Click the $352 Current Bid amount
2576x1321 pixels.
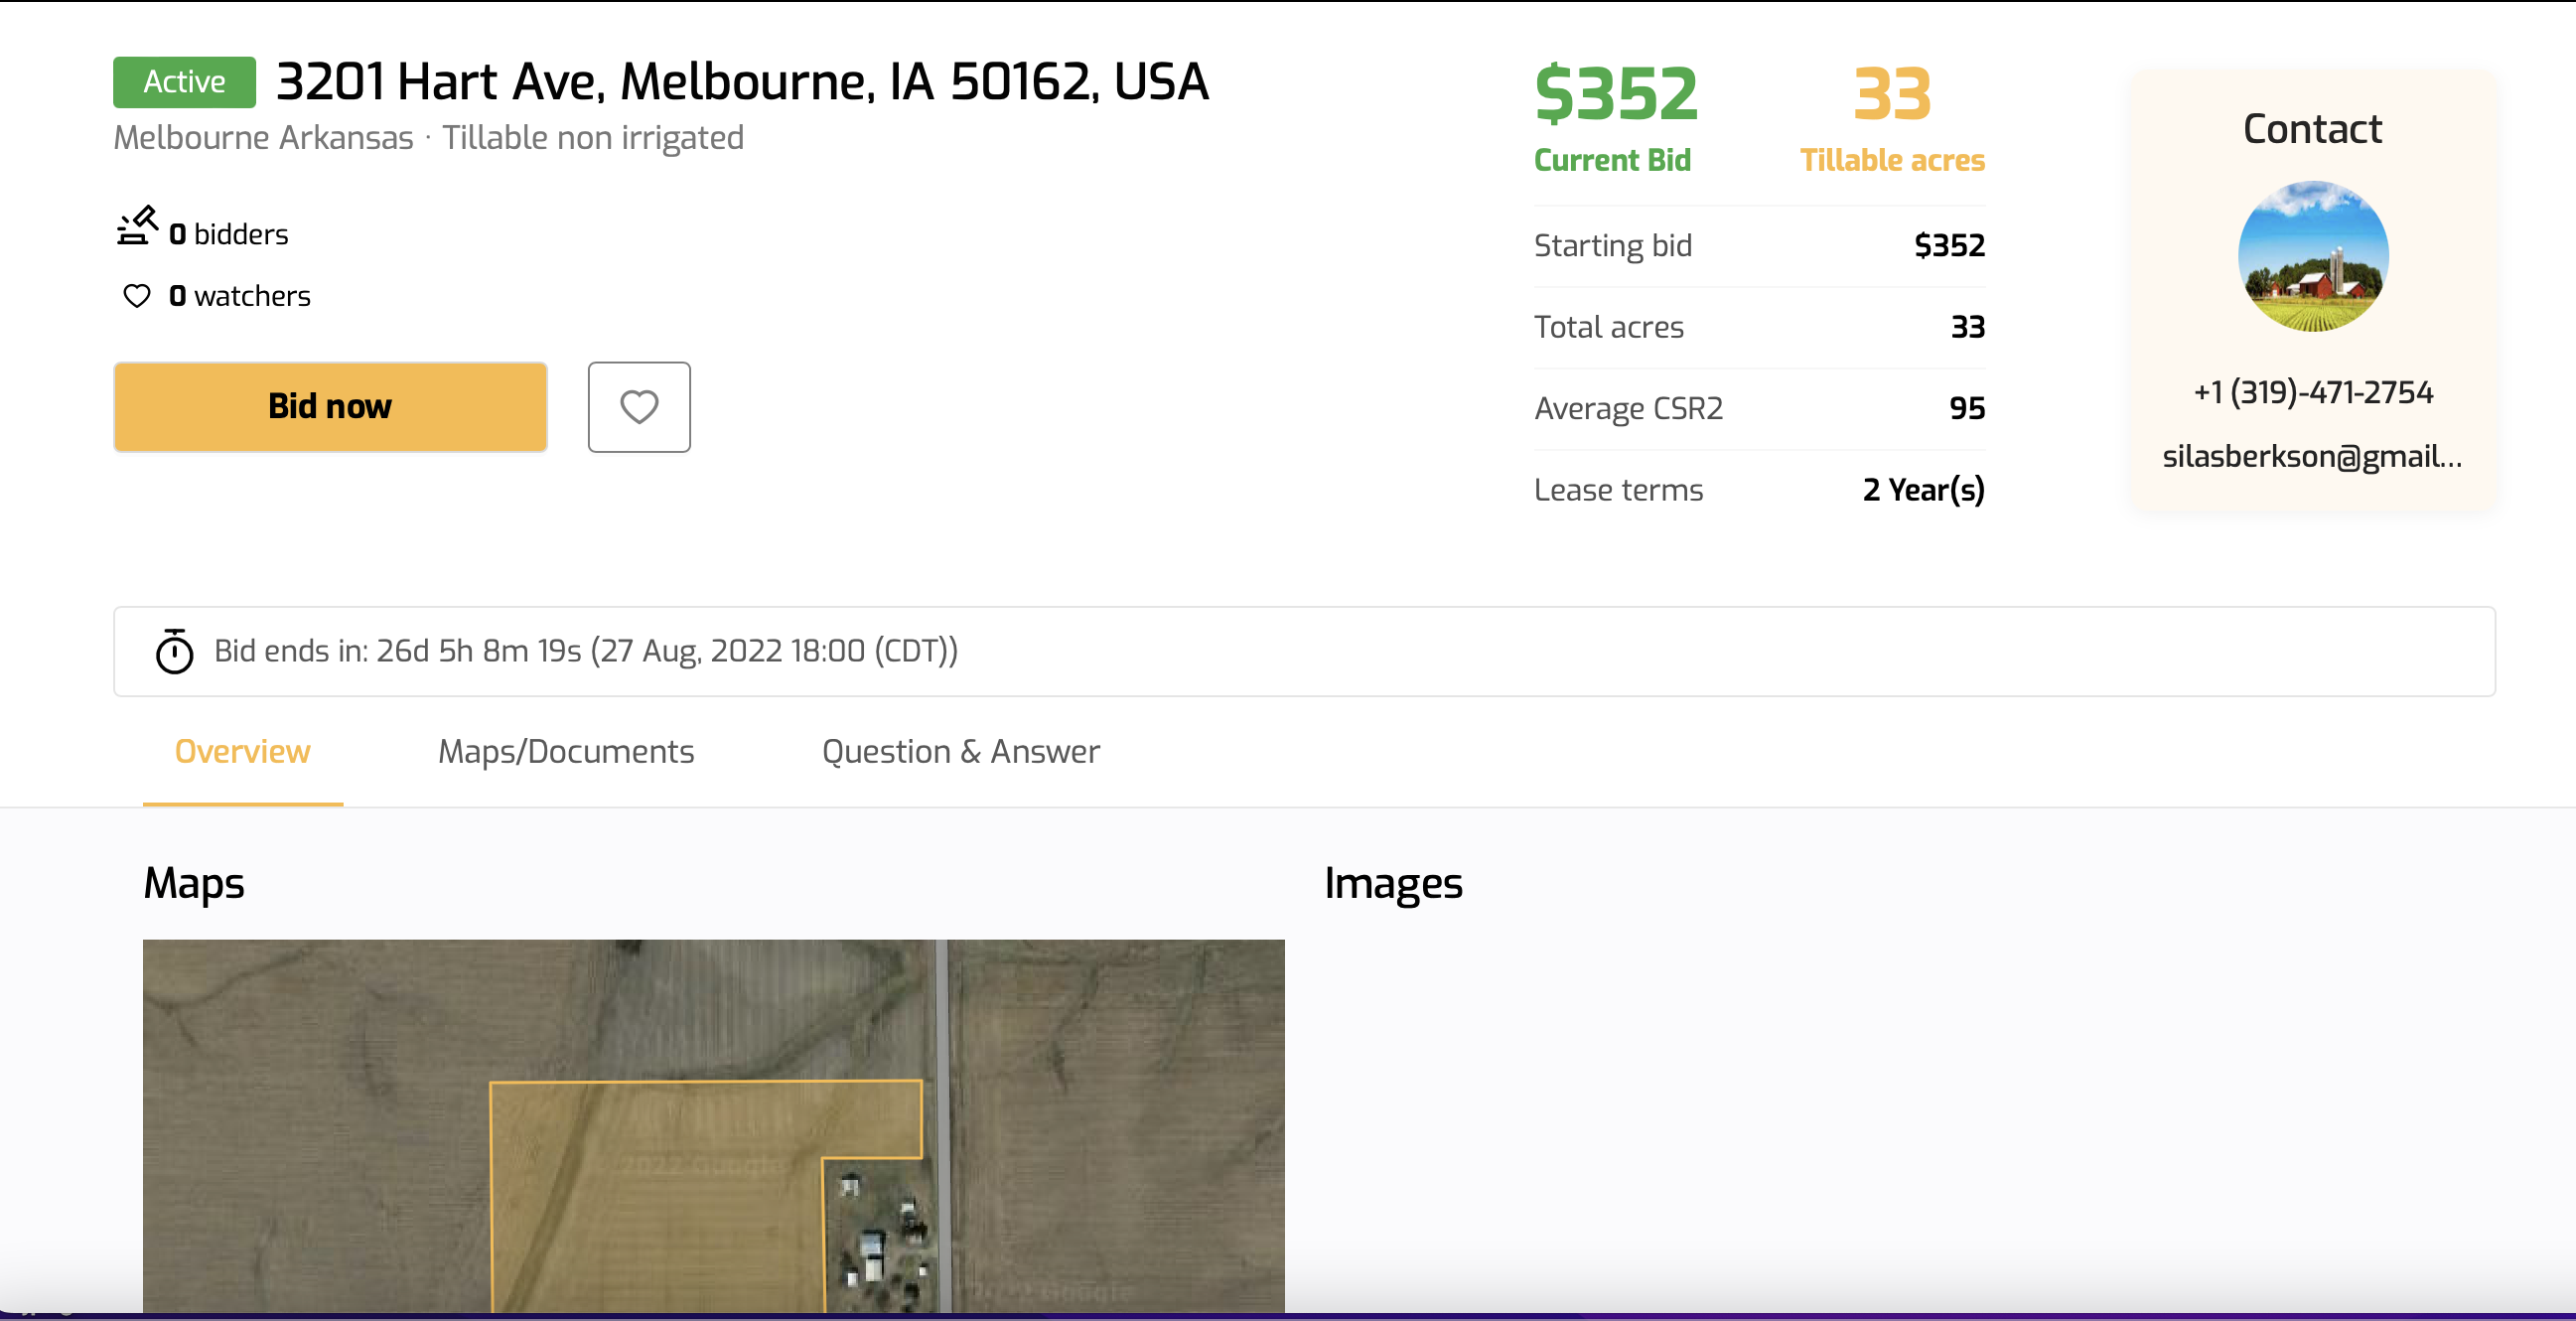(x=1615, y=94)
